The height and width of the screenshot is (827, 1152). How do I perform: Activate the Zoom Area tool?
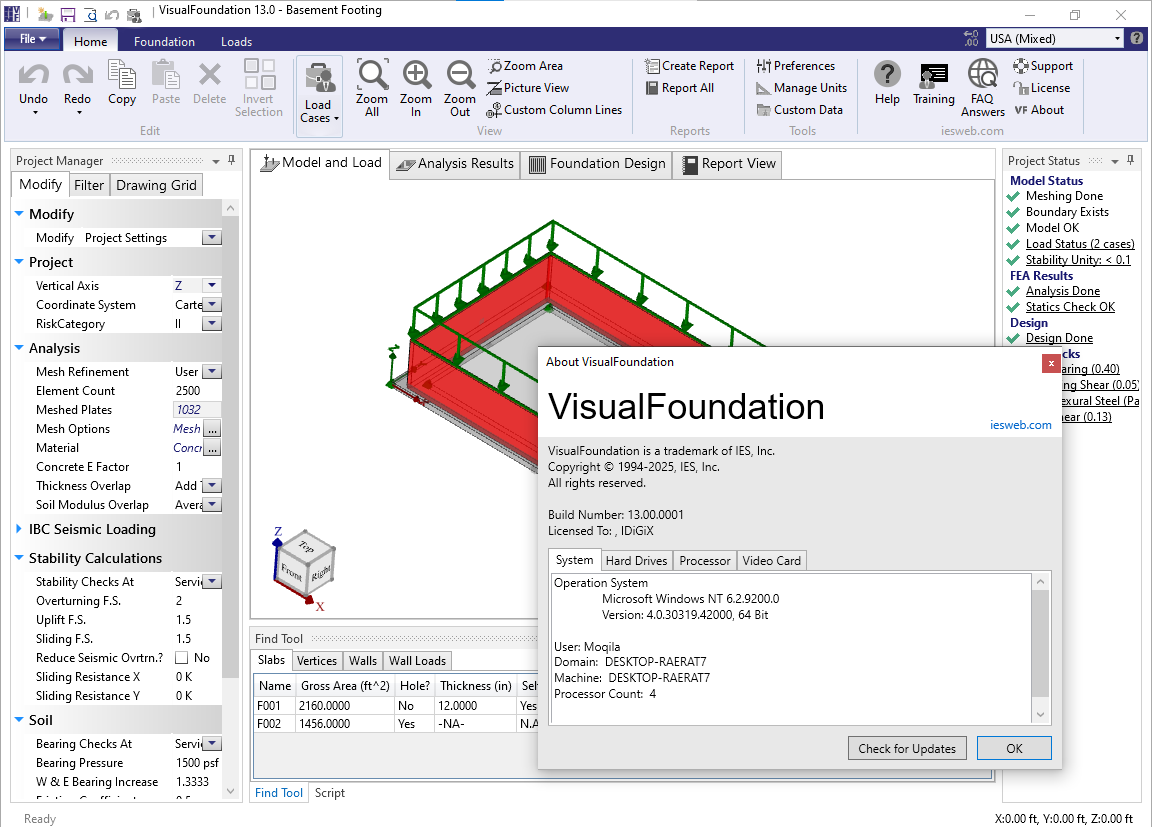coord(525,66)
